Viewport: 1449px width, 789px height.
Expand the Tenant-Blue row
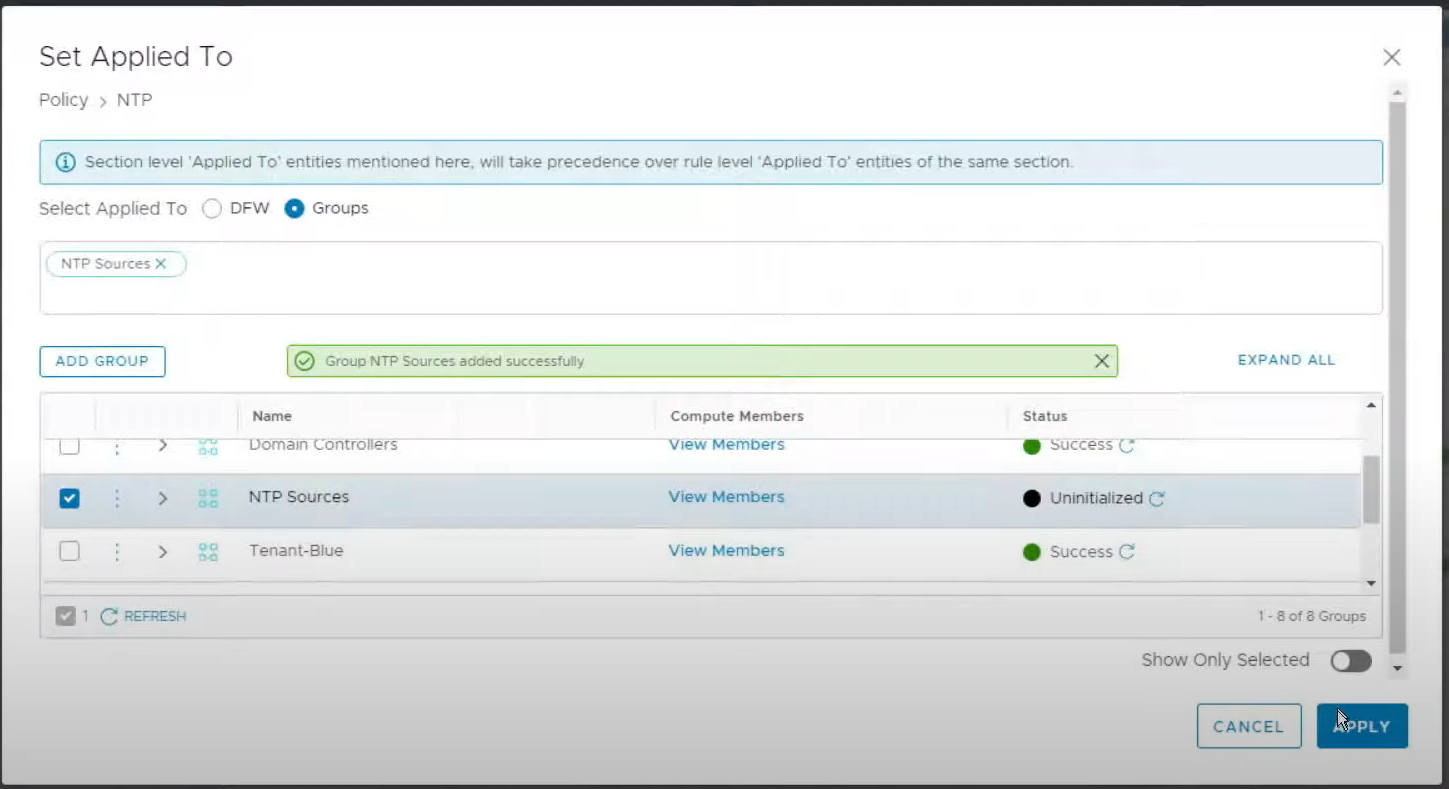tap(163, 552)
